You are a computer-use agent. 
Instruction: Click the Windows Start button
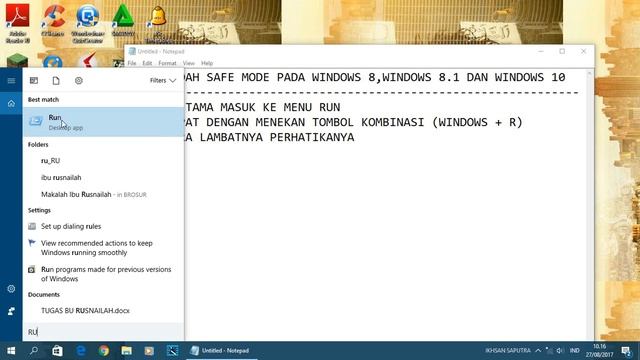coord(11,351)
